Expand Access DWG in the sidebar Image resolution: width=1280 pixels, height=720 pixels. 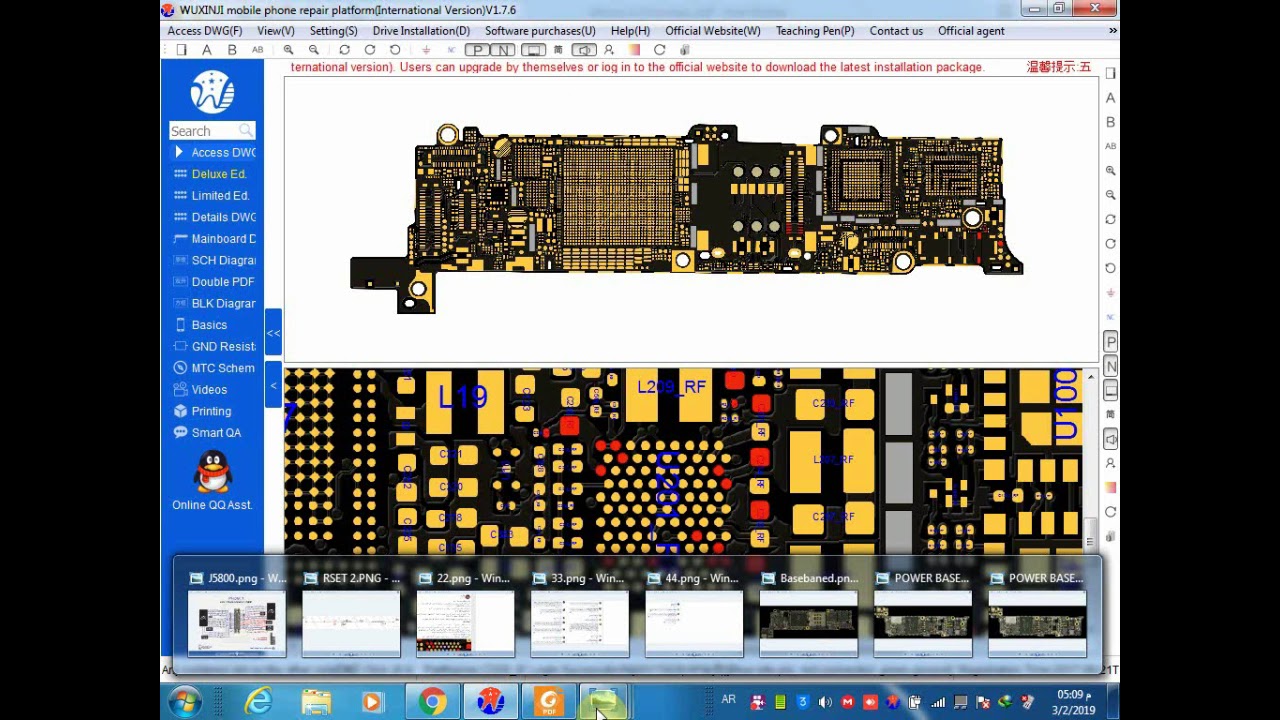[x=215, y=152]
